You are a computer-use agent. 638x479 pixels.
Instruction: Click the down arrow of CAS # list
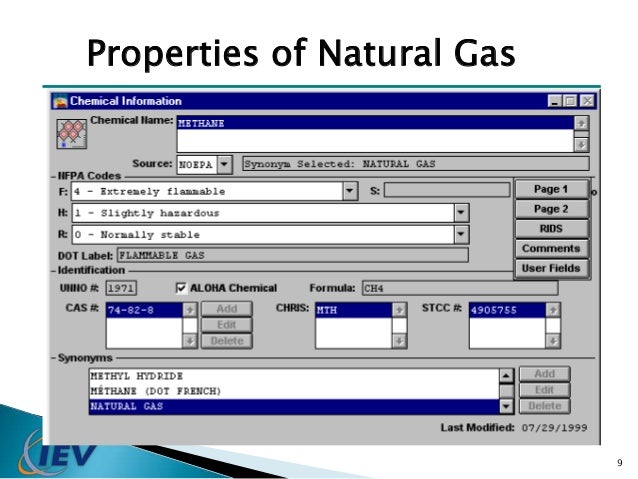coord(190,341)
